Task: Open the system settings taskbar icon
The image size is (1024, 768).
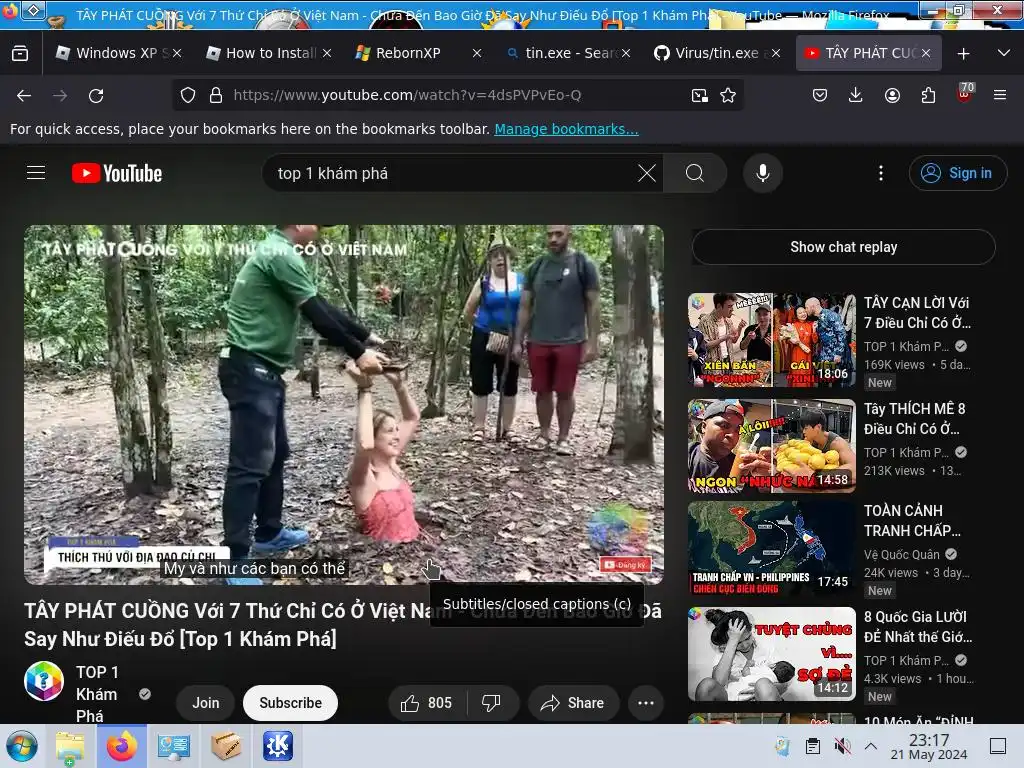Action: pyautogui.click(x=174, y=746)
